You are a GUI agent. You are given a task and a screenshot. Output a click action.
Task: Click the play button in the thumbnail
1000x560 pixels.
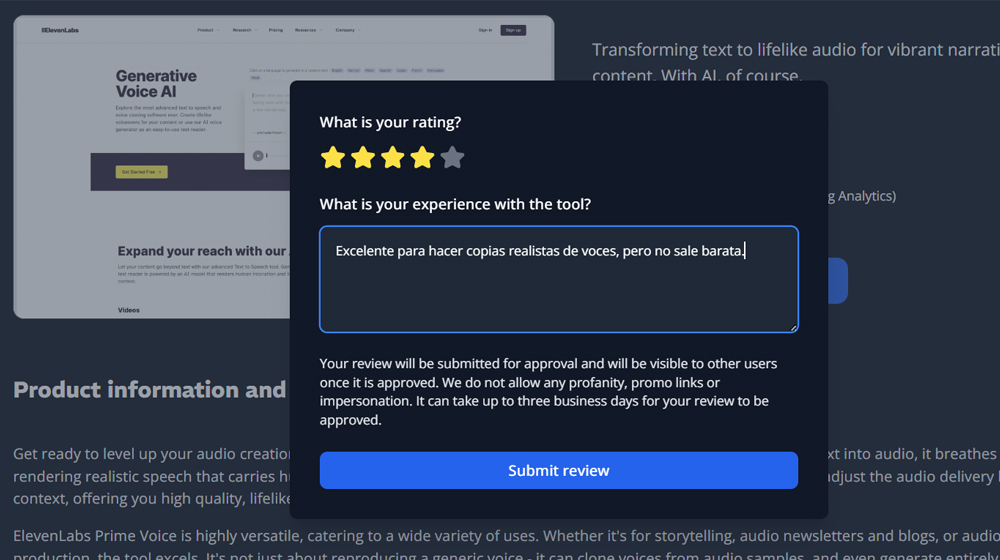tap(258, 156)
